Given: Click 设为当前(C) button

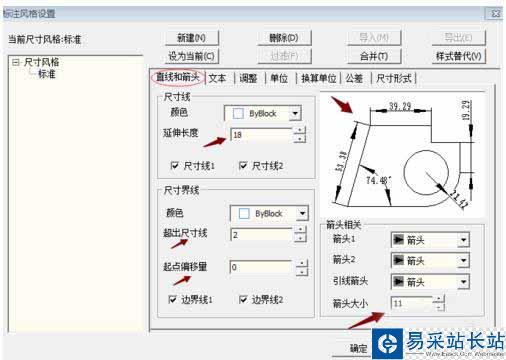Looking at the screenshot, I should [192, 56].
